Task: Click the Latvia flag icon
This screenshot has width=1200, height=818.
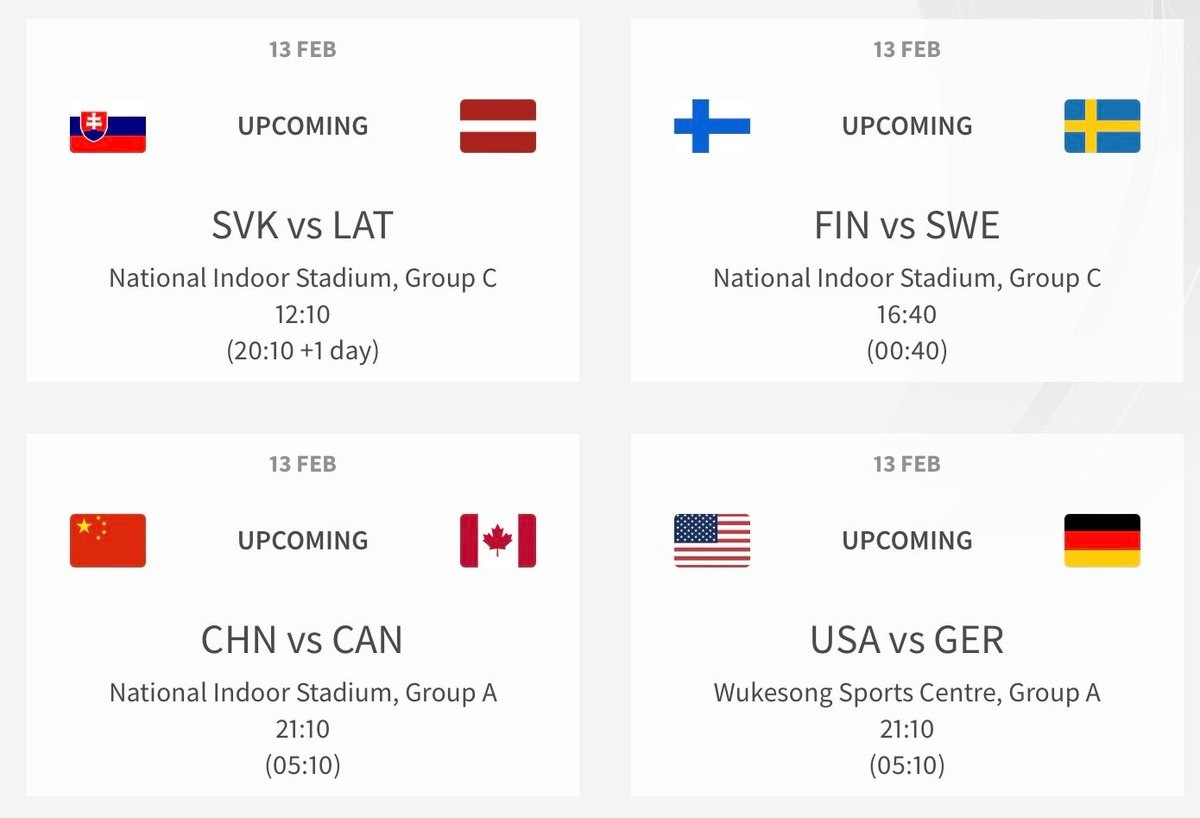Action: coord(498,126)
